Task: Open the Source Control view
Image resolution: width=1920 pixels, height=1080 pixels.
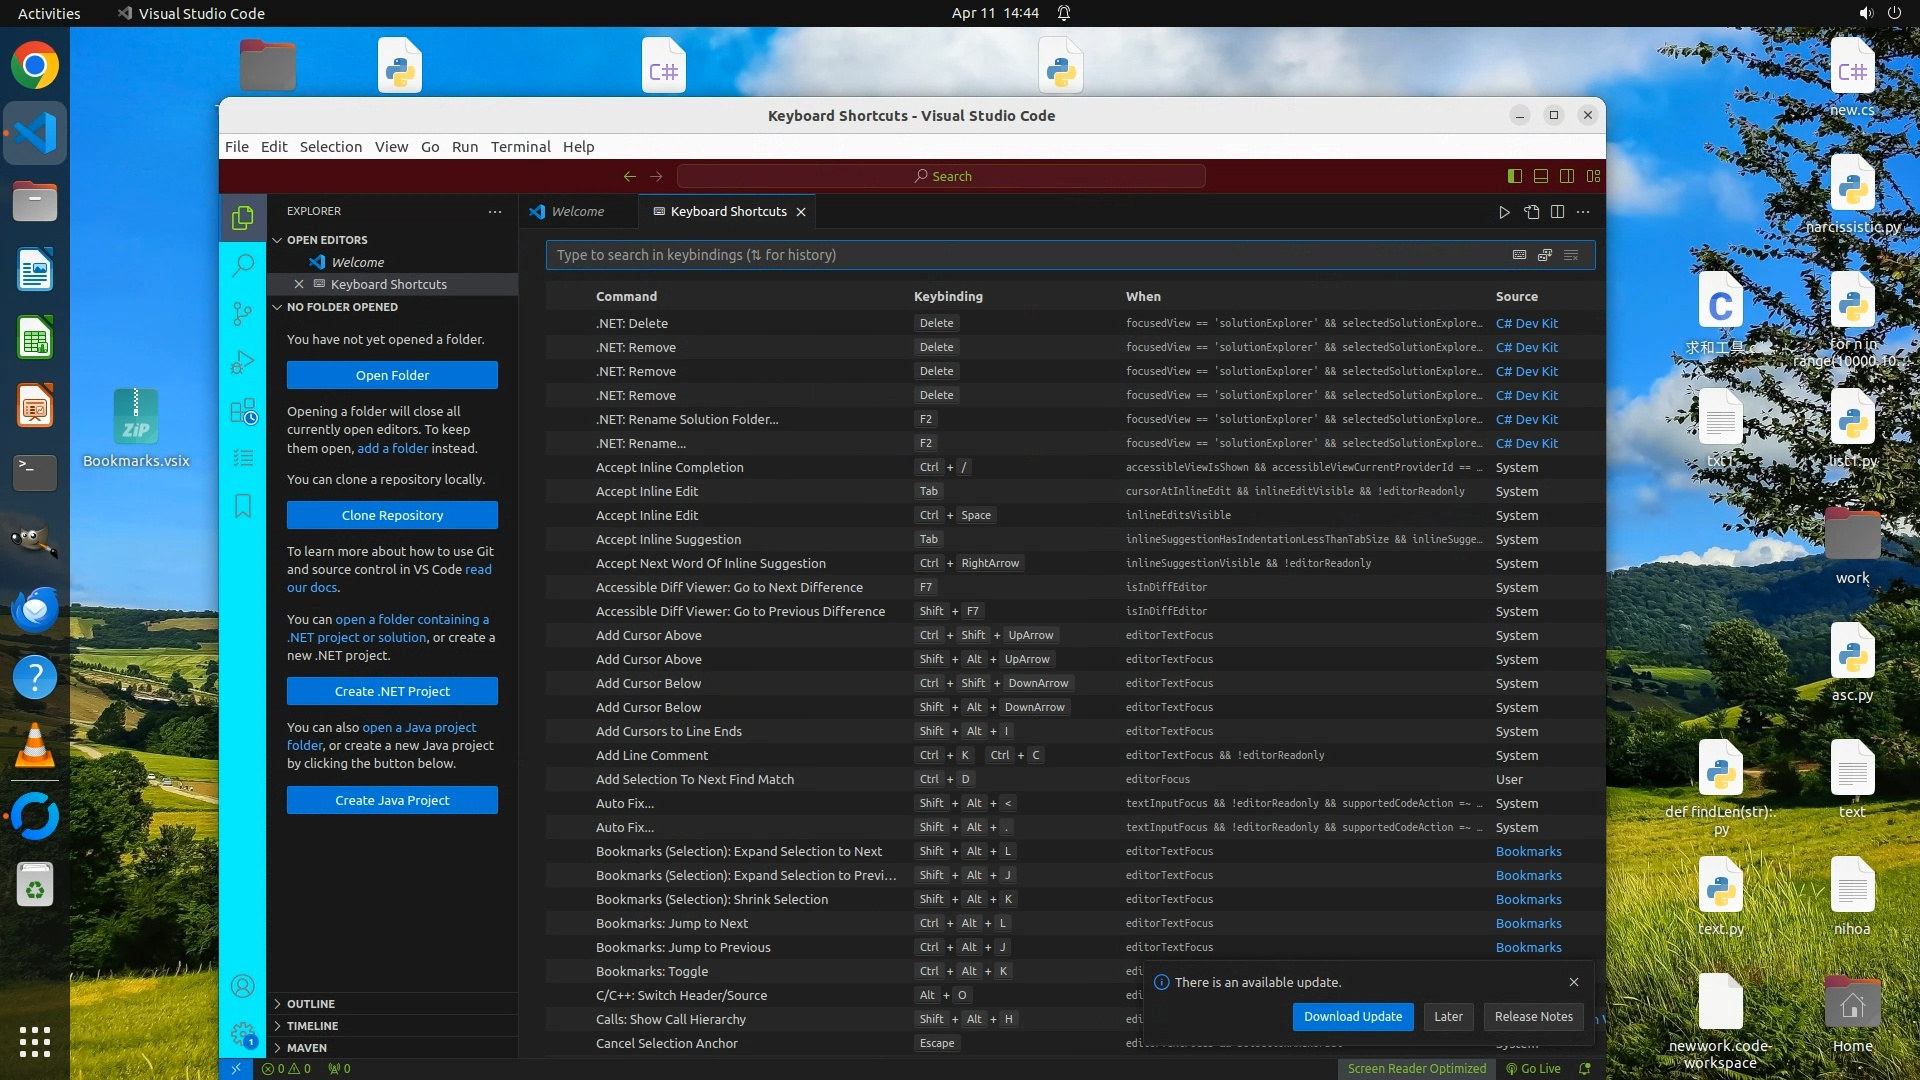Action: click(x=242, y=314)
